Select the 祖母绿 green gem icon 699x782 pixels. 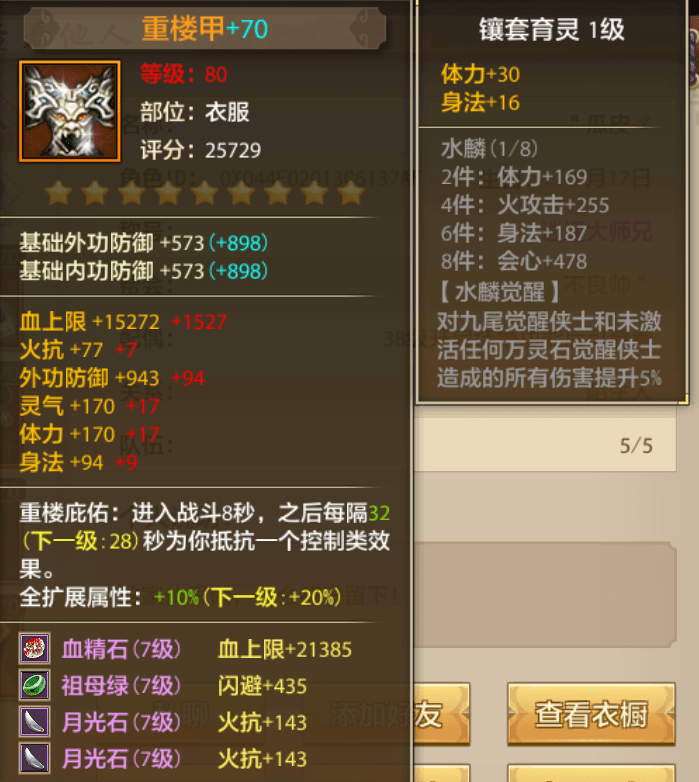point(34,685)
